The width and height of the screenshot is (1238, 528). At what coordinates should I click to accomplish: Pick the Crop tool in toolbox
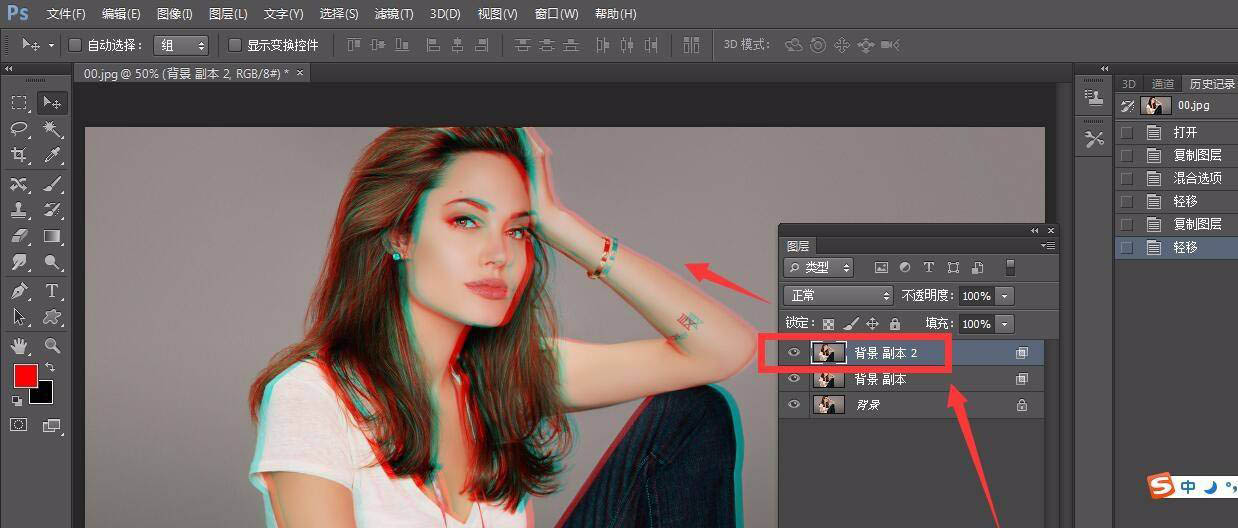19,156
